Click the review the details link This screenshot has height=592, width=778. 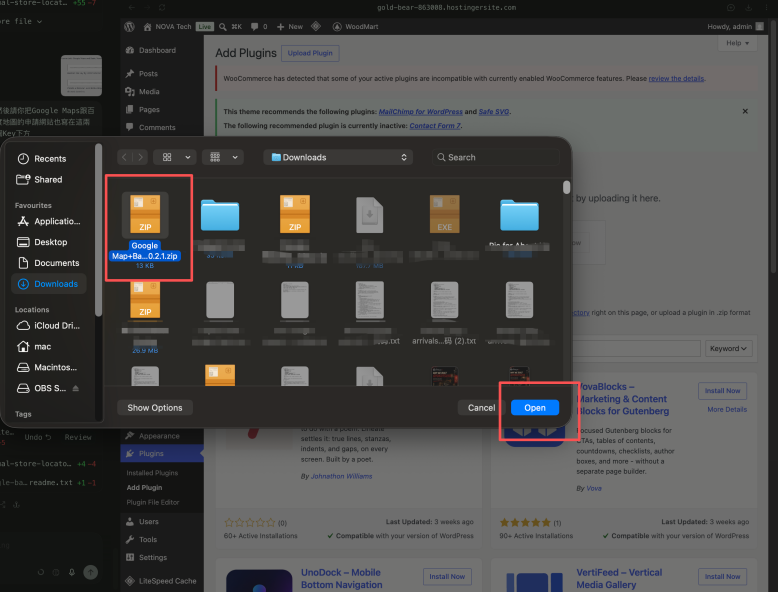(x=676, y=78)
